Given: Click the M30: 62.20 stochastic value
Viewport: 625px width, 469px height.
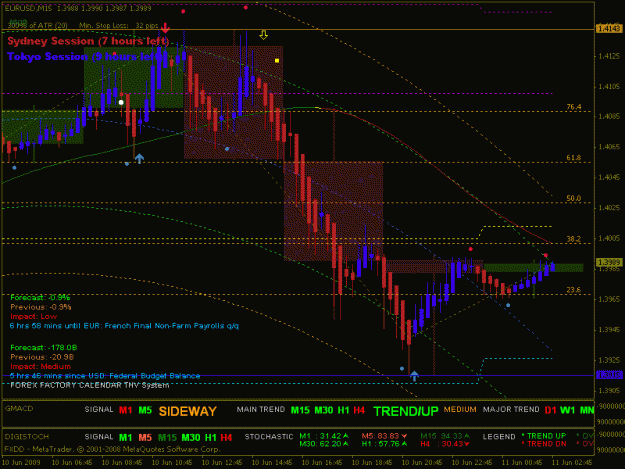Looking at the screenshot, I should (324, 444).
